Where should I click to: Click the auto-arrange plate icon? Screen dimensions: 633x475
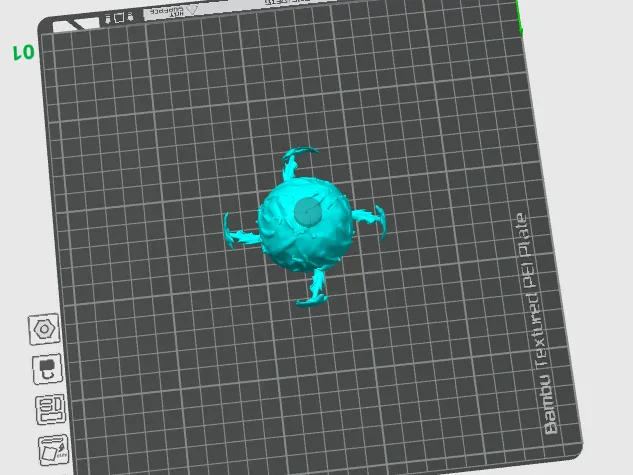click(50, 410)
